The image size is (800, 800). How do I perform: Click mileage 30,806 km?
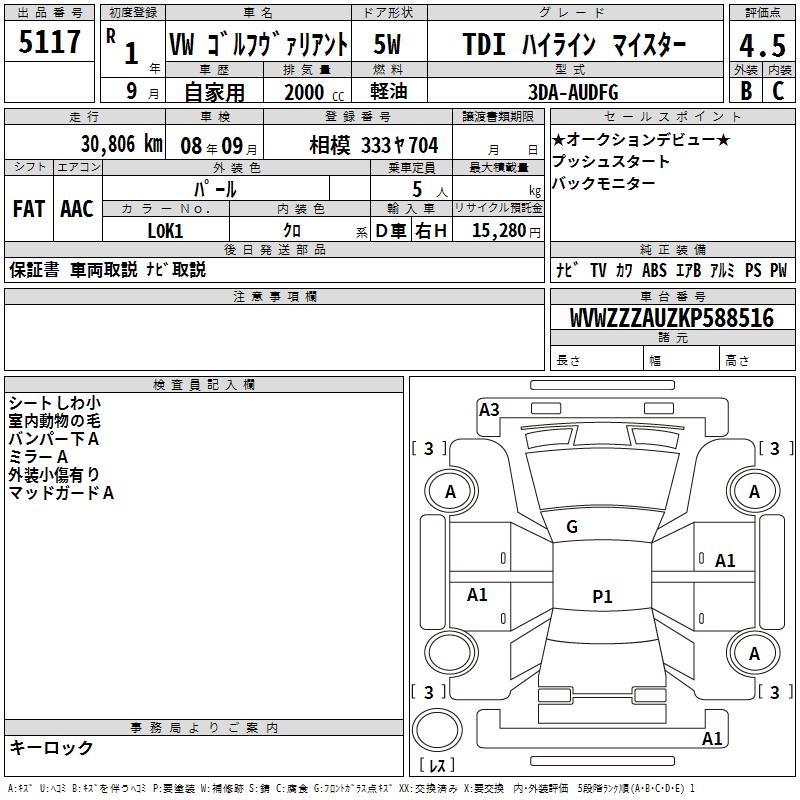tap(122, 144)
